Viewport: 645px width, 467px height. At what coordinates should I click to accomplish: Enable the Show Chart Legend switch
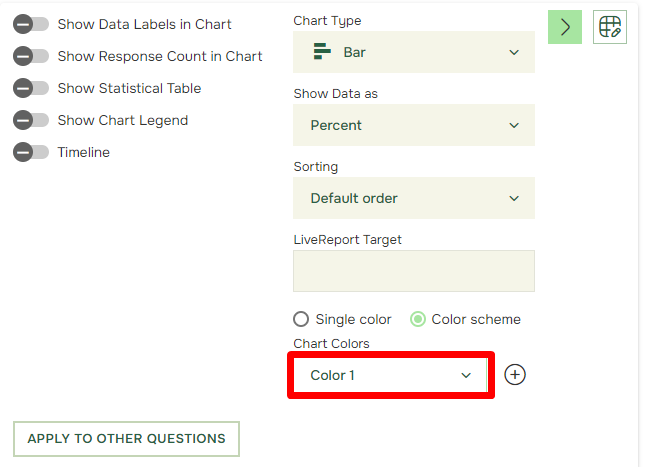tap(31, 120)
